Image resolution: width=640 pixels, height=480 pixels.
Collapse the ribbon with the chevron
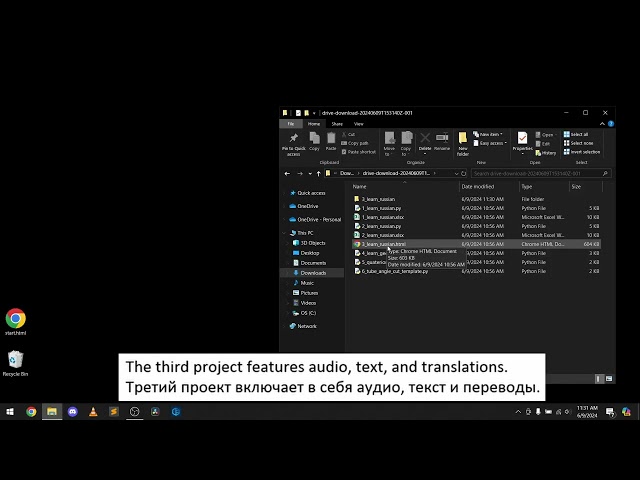(x=602, y=124)
